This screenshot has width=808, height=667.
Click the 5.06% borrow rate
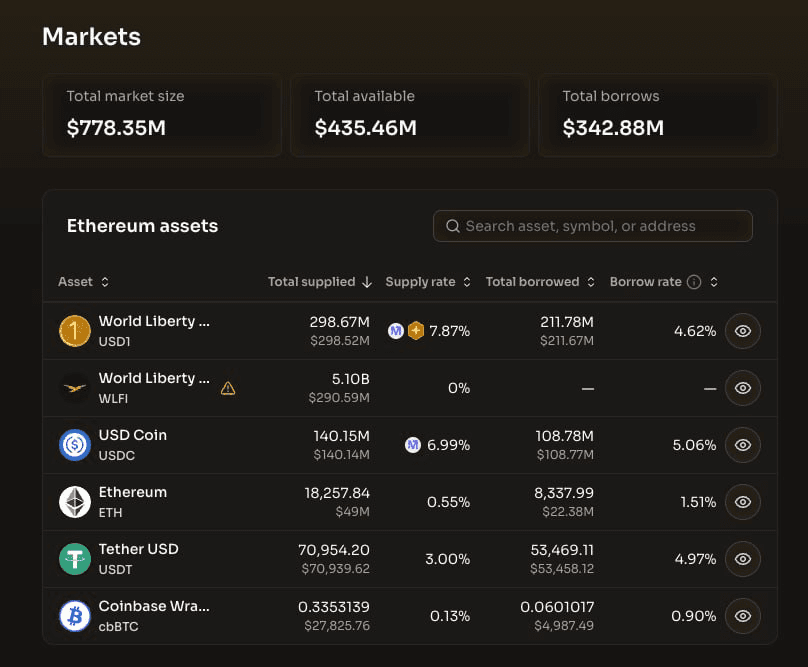(694, 445)
